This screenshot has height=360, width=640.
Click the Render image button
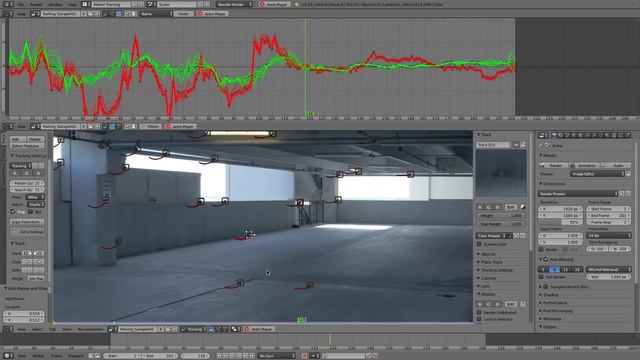[554, 165]
